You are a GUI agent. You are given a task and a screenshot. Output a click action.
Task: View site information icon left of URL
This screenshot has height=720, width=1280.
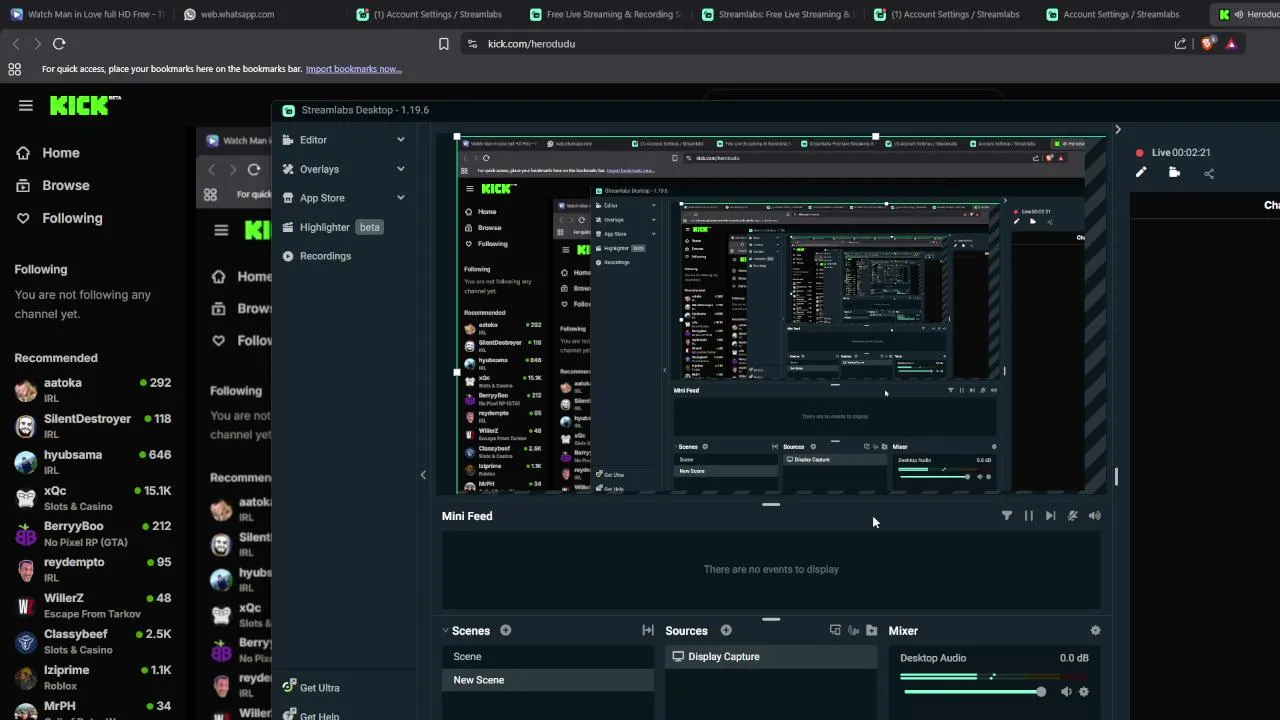[x=472, y=44]
